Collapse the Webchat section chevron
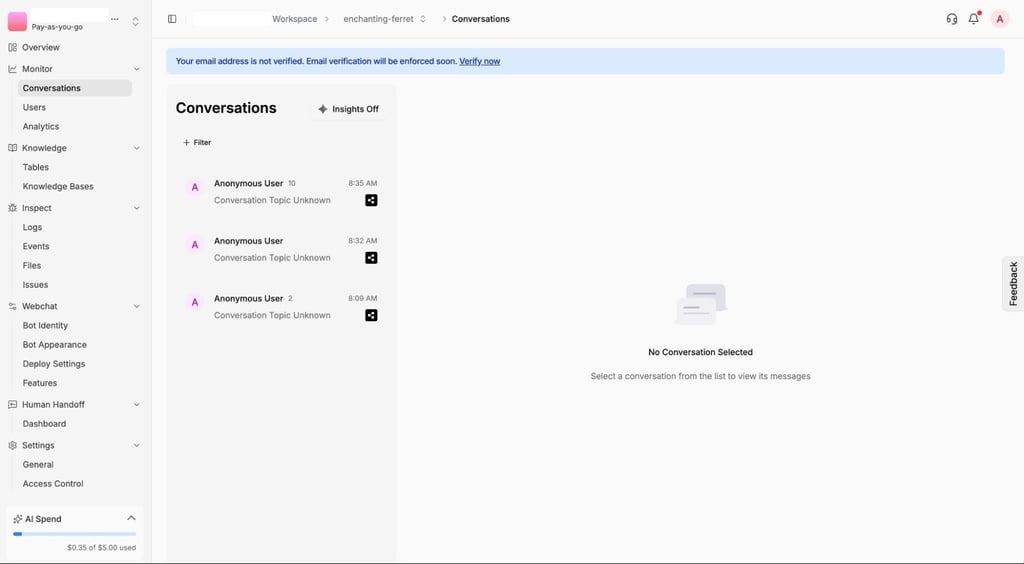 click(x=136, y=306)
